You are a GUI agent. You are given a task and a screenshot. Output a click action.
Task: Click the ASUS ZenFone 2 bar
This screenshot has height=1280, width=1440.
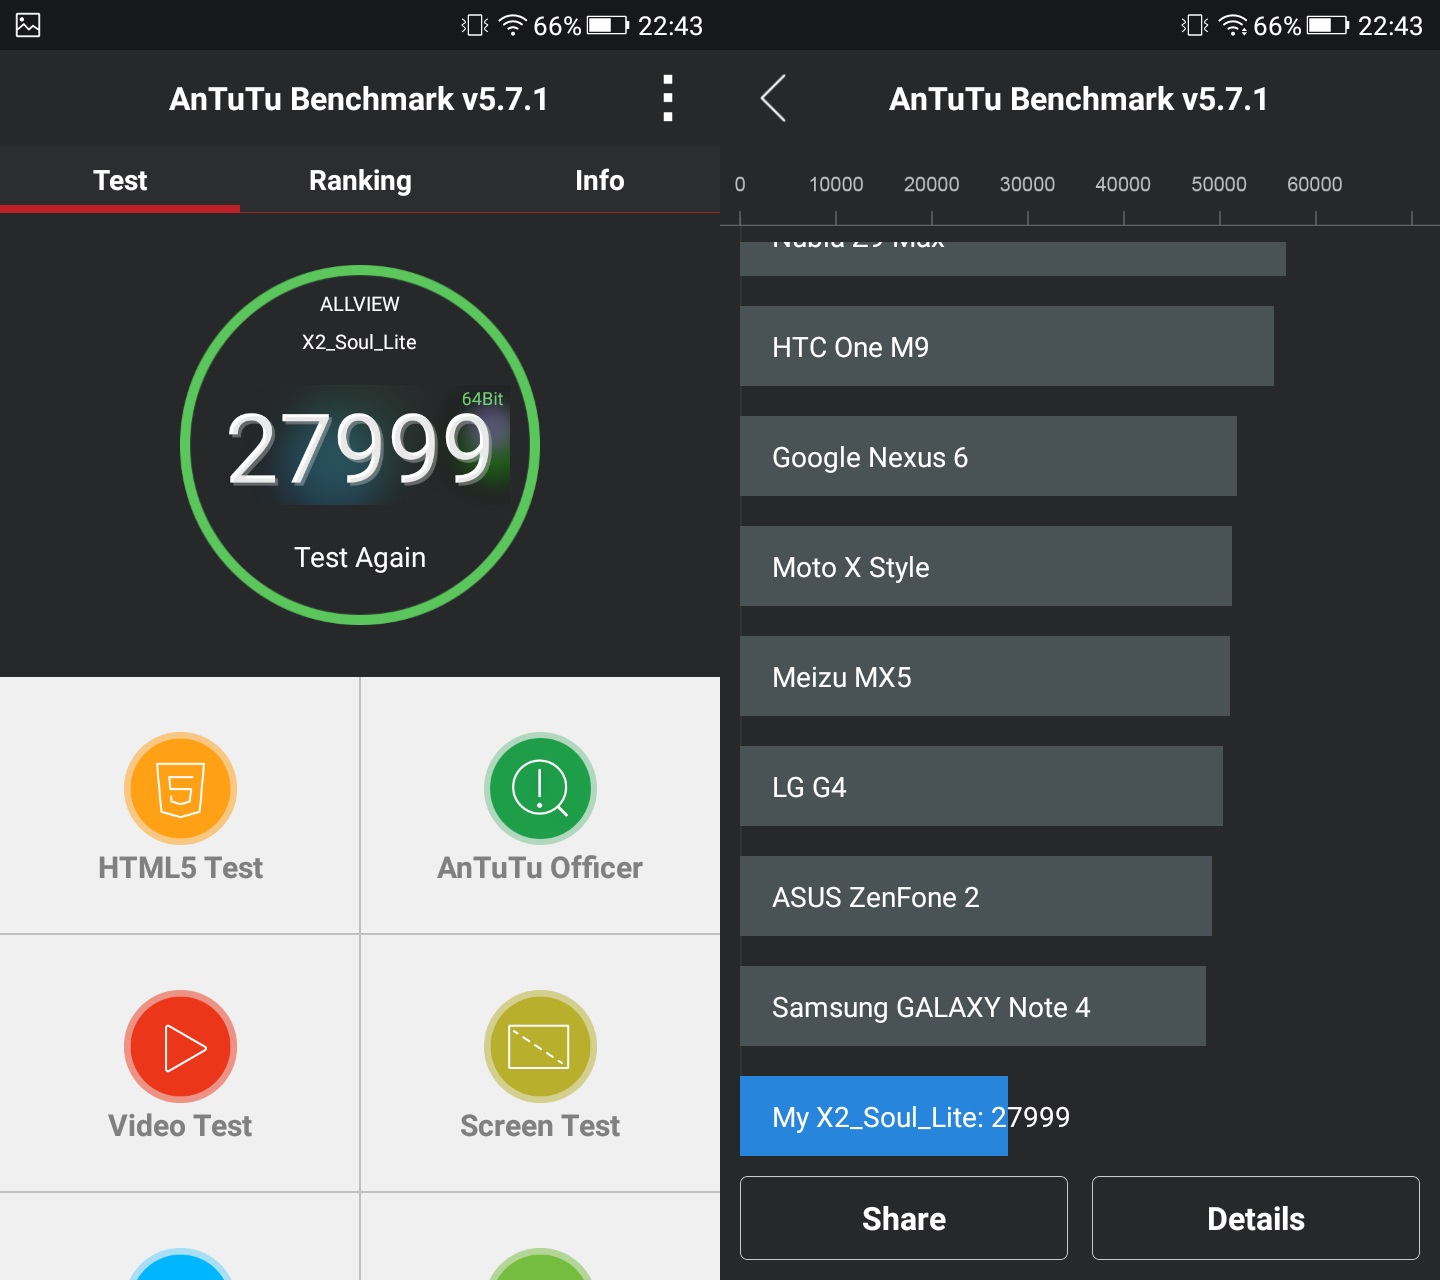pyautogui.click(x=975, y=896)
